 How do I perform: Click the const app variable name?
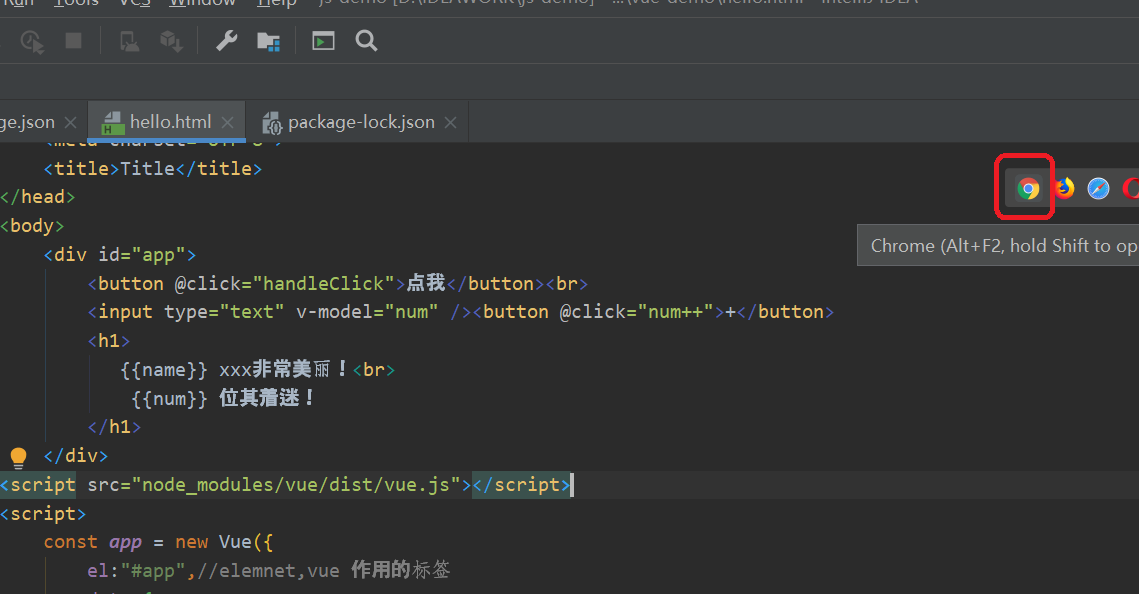pyautogui.click(x=125, y=542)
